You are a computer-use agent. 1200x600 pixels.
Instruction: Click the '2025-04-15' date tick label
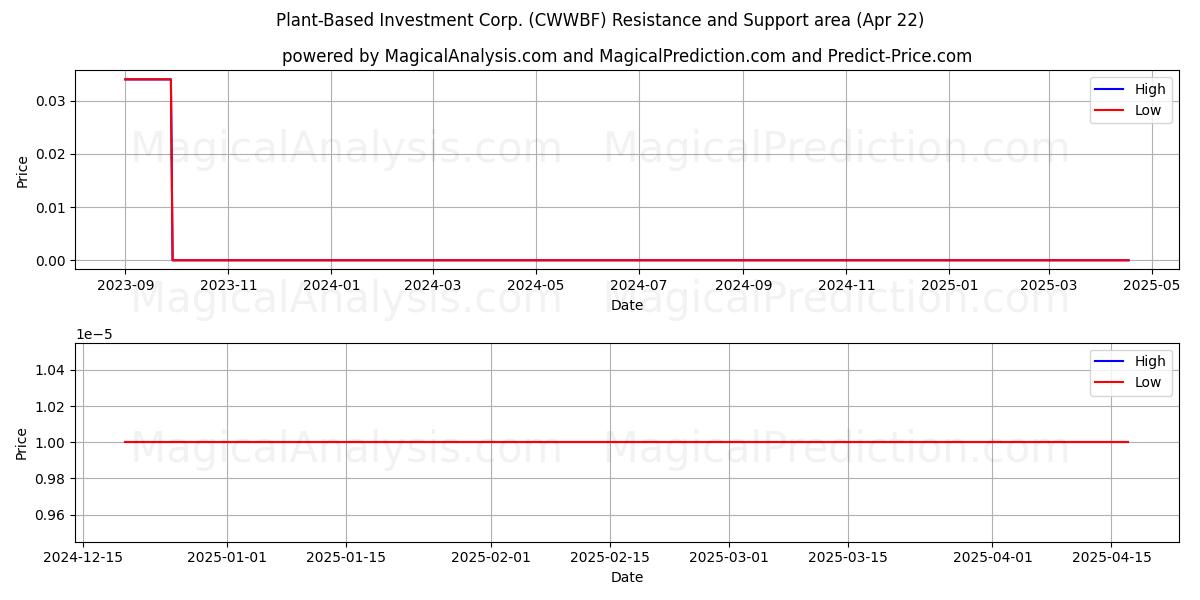(x=1112, y=557)
